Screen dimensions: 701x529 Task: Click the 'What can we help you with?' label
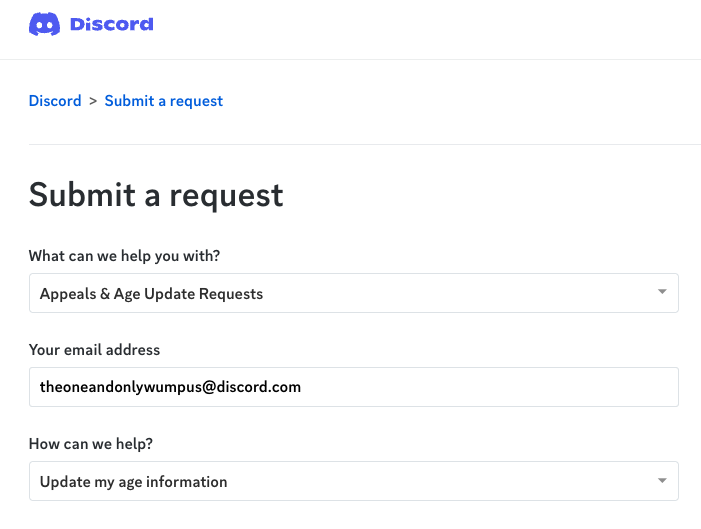point(124,256)
